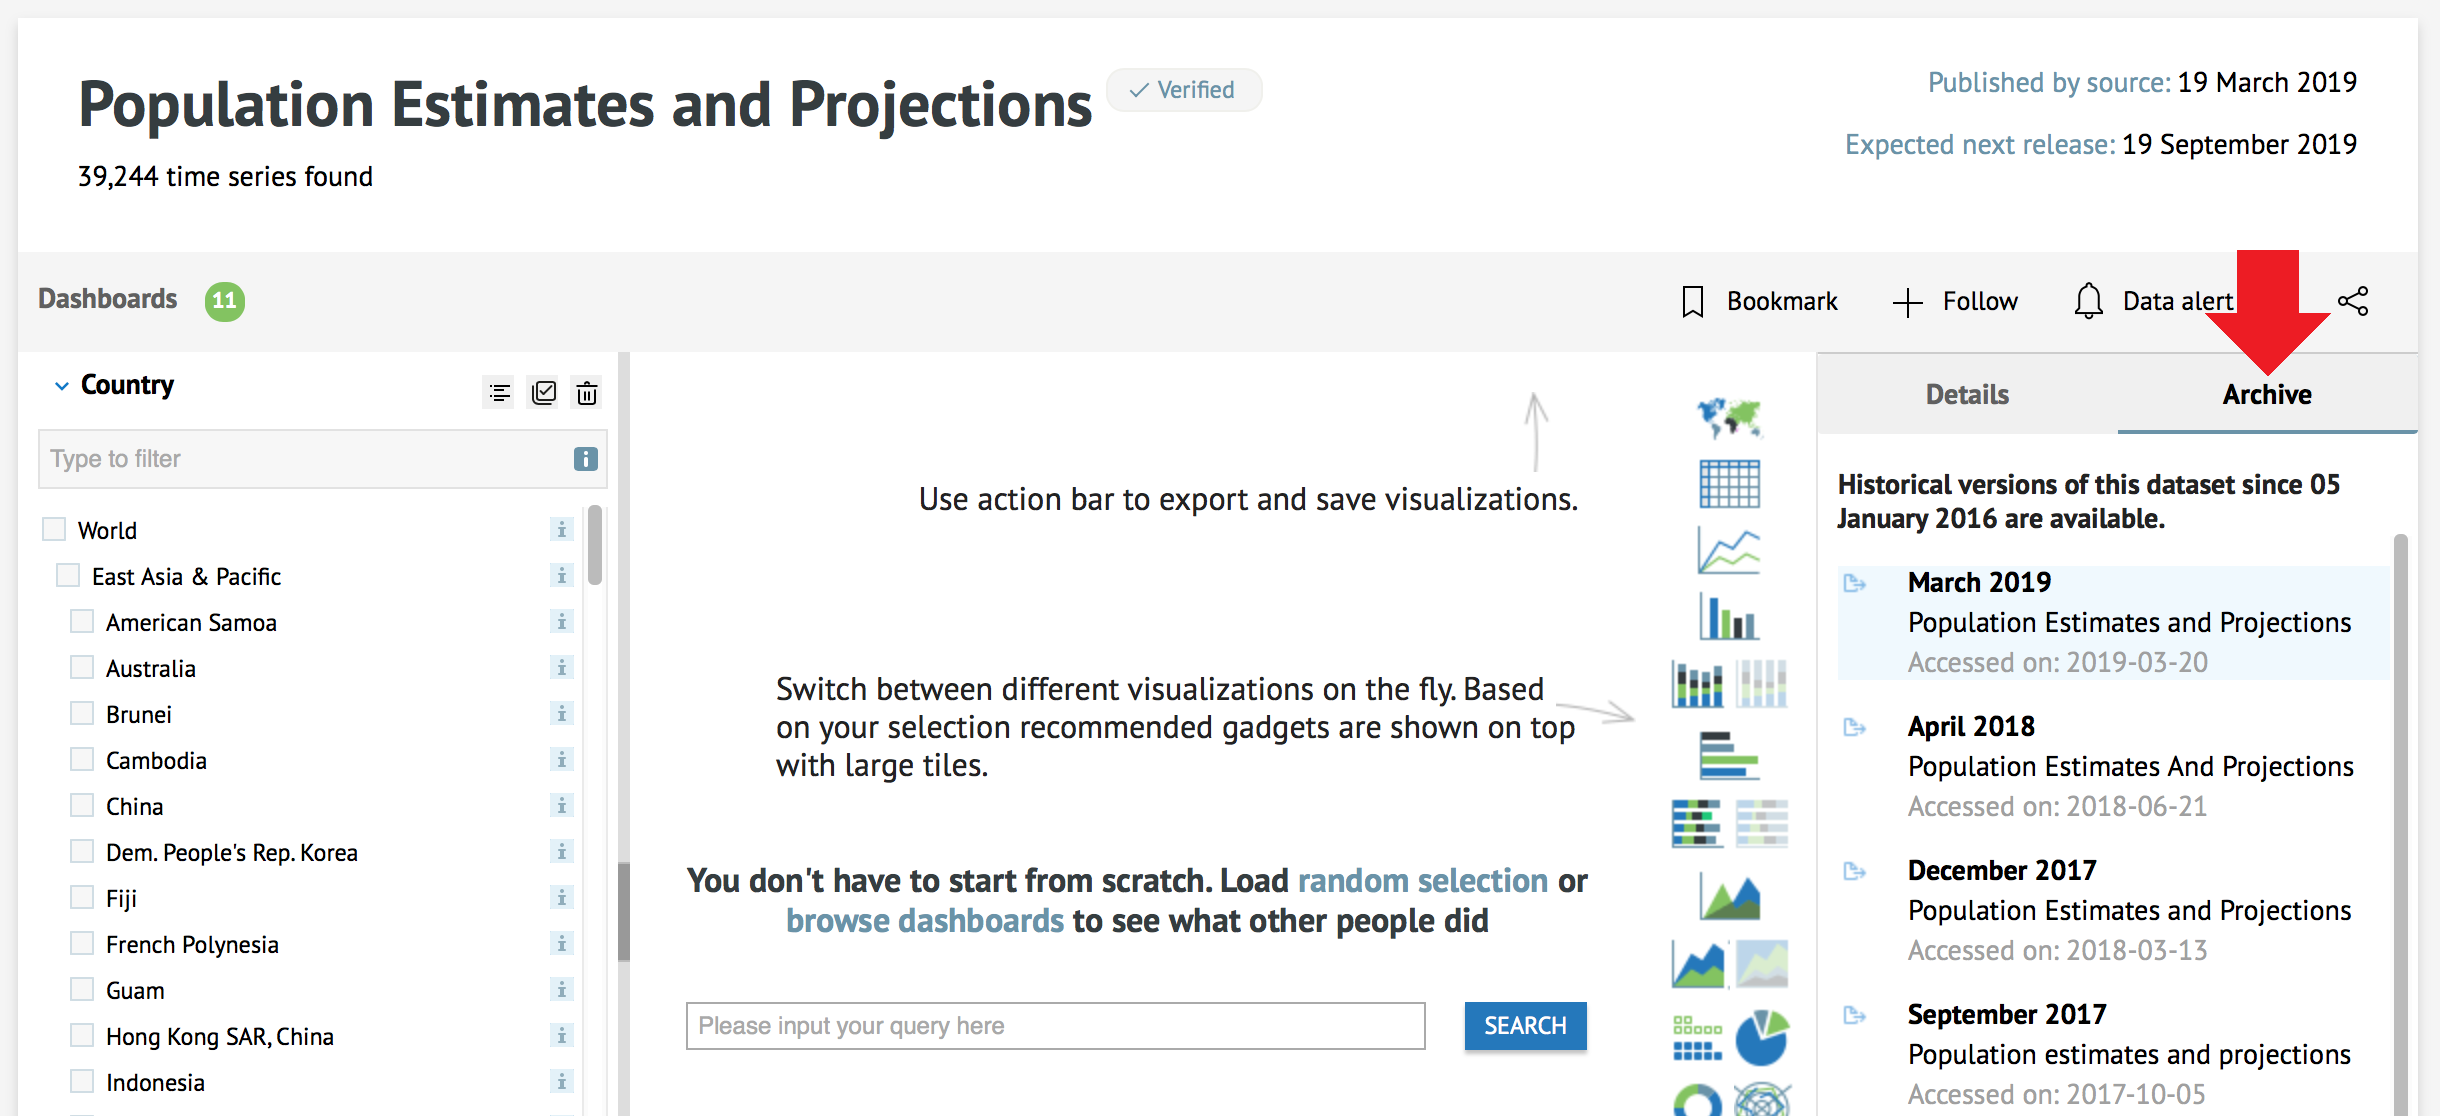2440x1116 pixels.
Task: Switch to the Details tab
Action: pyautogui.click(x=1967, y=394)
